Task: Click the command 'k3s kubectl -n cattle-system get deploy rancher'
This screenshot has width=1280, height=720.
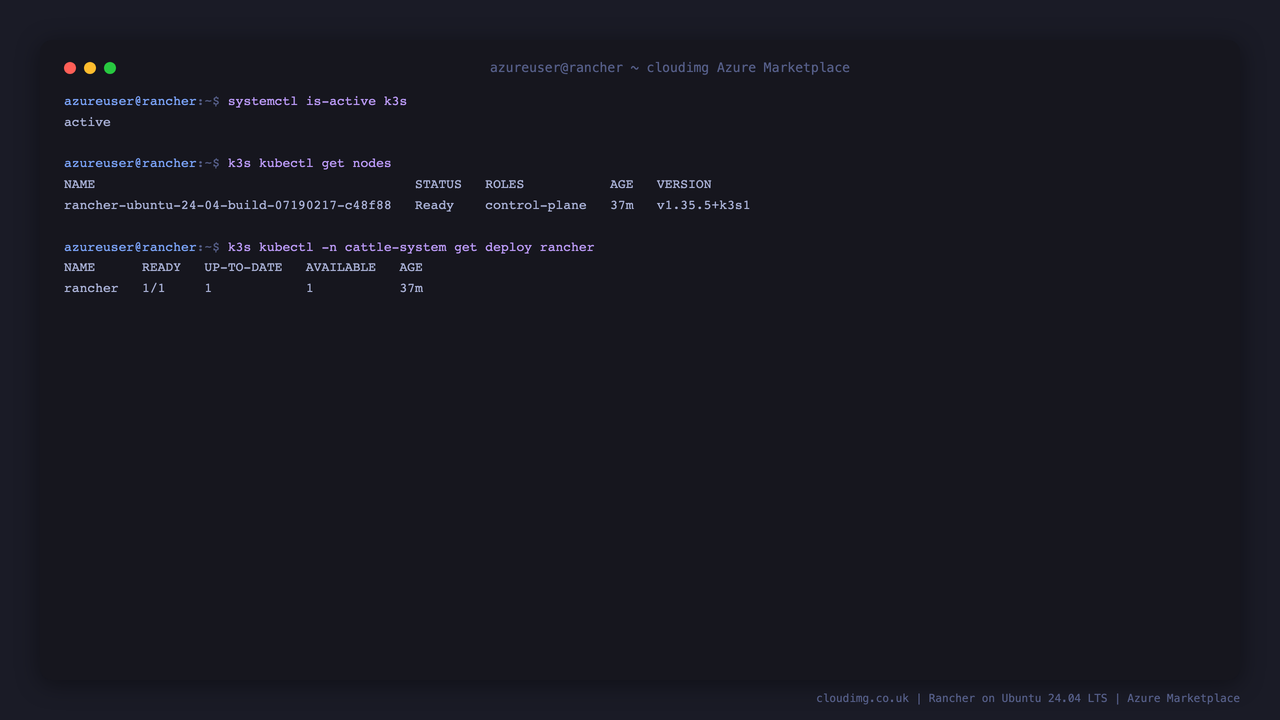Action: coord(411,247)
